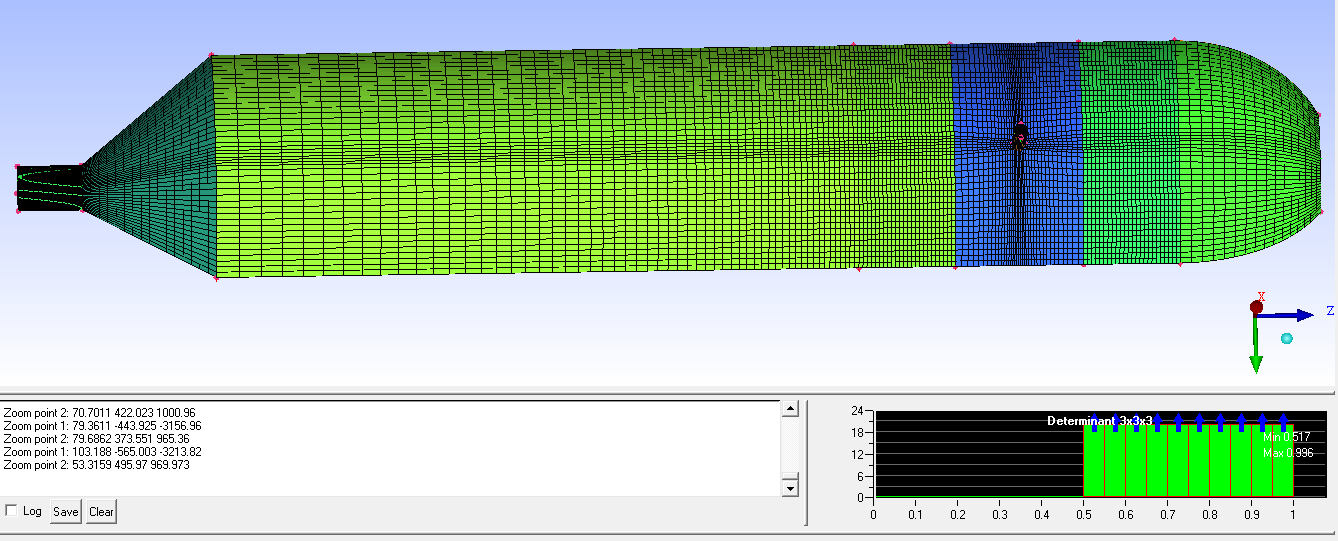Click the message log scrollbar track

click(790, 448)
